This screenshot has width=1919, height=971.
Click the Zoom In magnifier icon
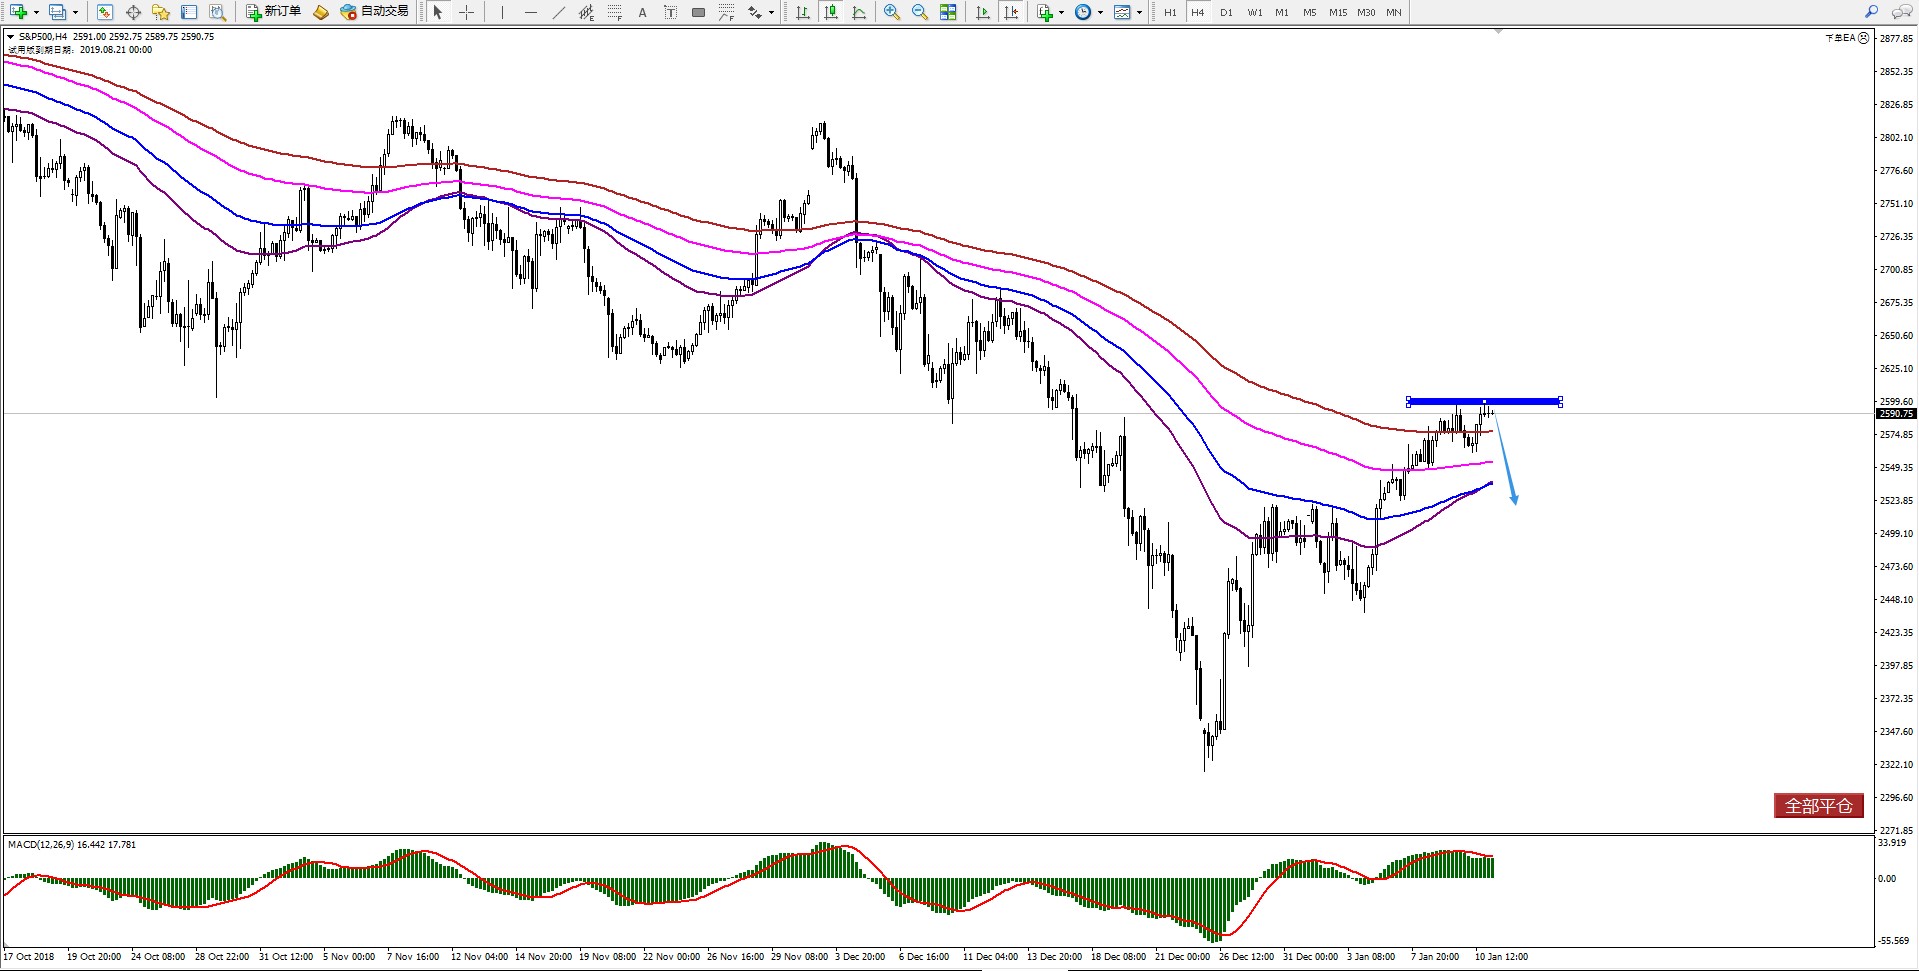pyautogui.click(x=891, y=12)
